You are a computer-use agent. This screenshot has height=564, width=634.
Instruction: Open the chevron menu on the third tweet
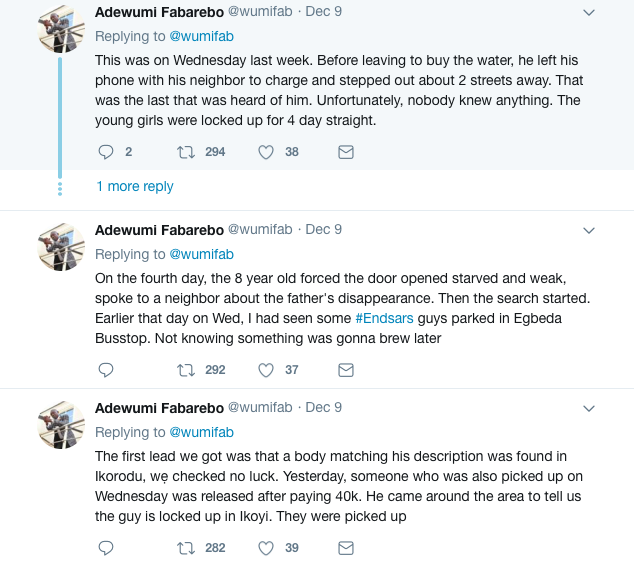(x=589, y=408)
